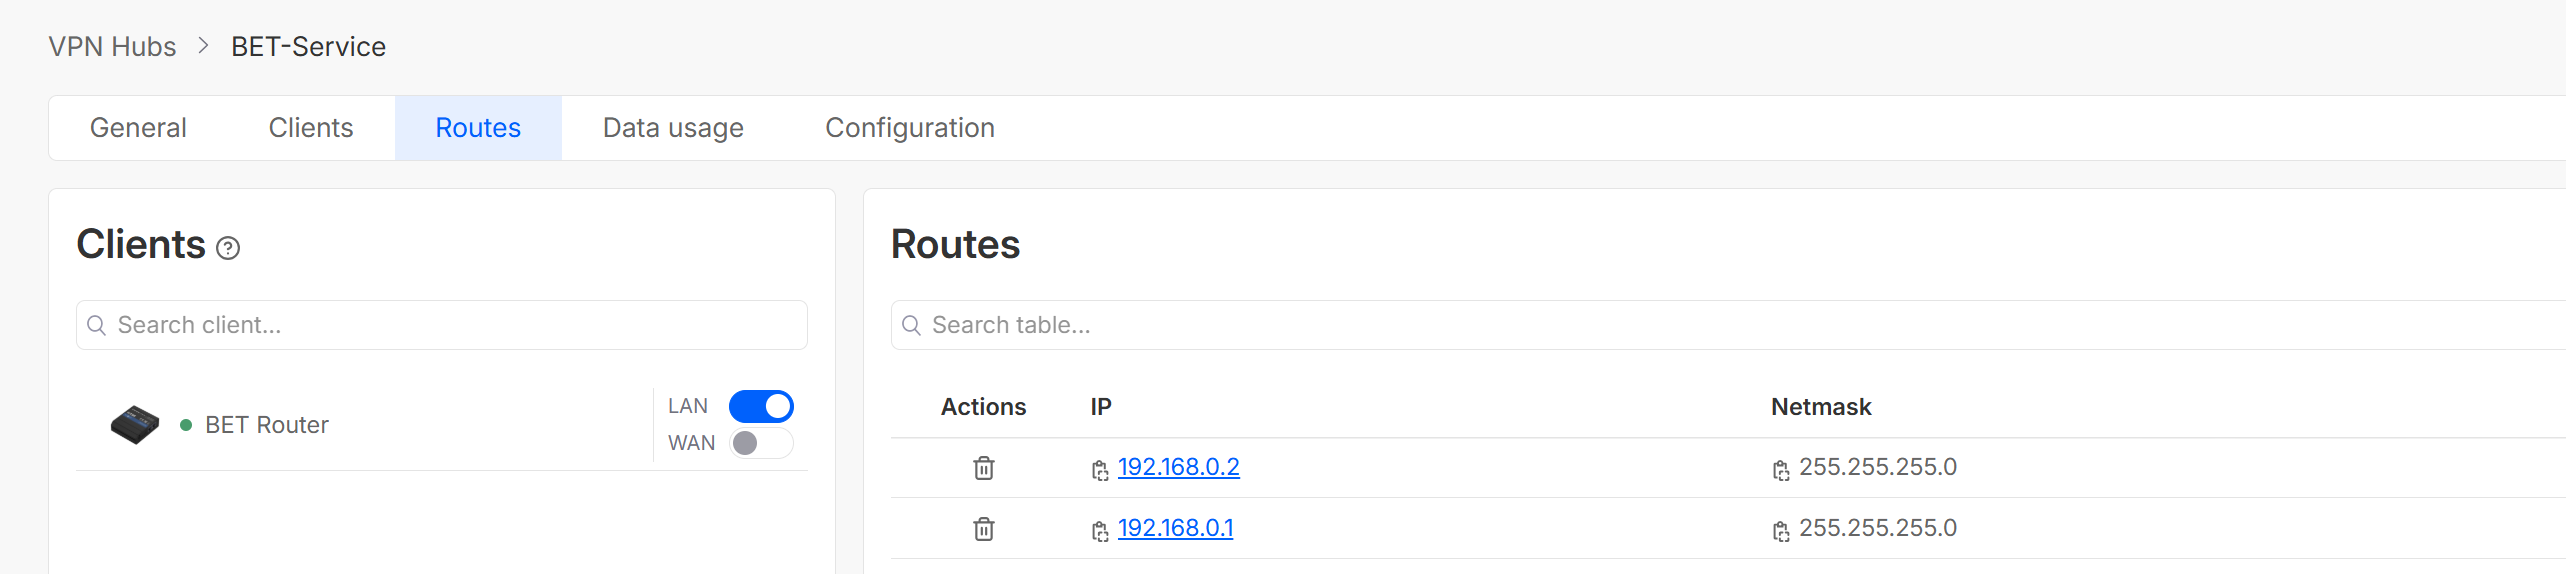Viewport: 2566px width, 574px height.
Task: Focus the Search client field
Action: pyautogui.click(x=442, y=325)
